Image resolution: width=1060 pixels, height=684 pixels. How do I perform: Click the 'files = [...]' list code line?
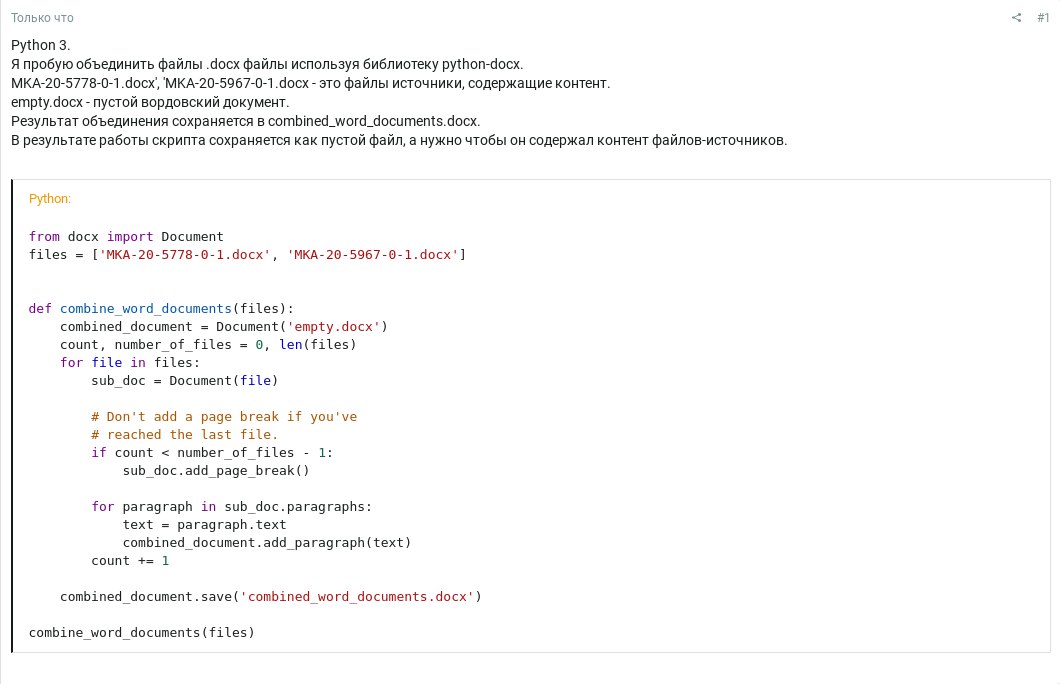[x=247, y=255]
